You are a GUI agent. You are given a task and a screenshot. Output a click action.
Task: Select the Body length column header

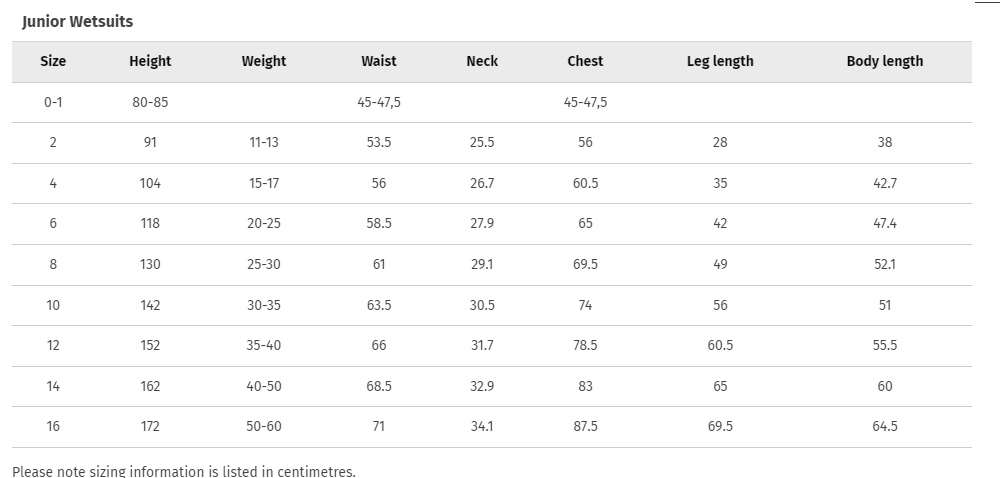[885, 61]
